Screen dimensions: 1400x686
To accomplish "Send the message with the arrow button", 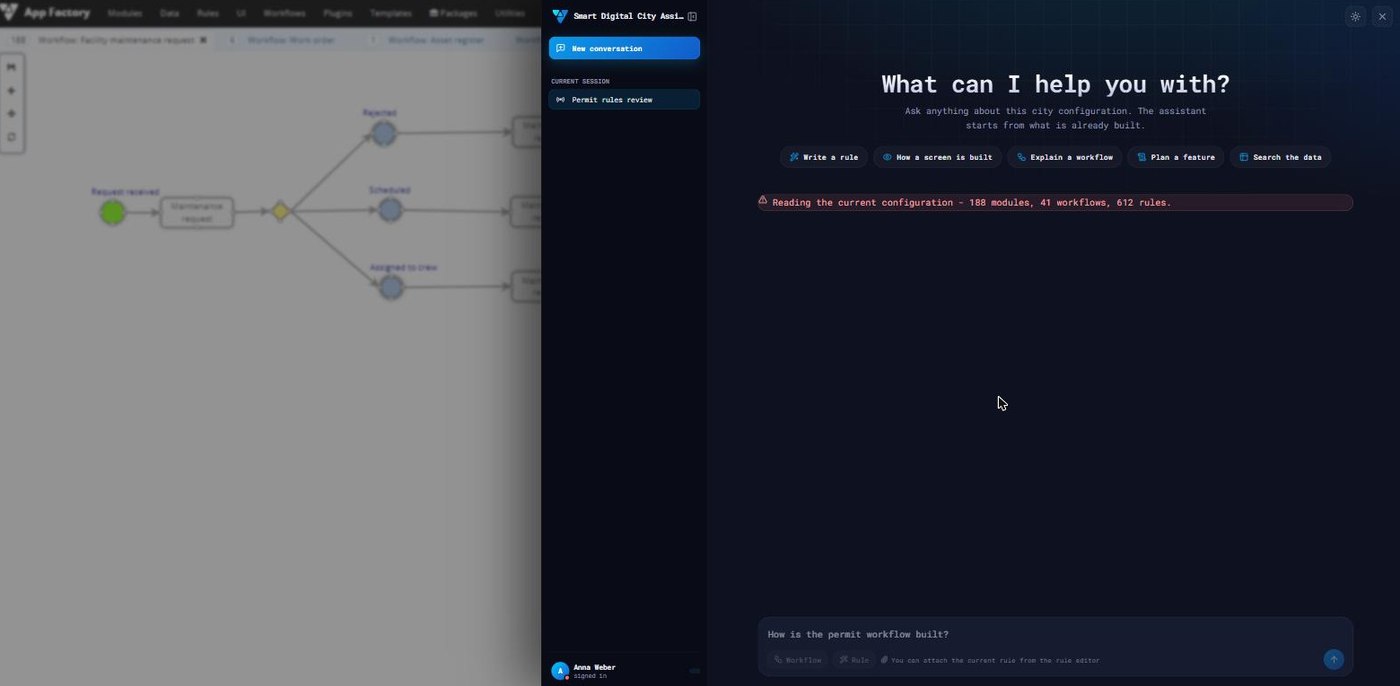I will [x=1333, y=659].
